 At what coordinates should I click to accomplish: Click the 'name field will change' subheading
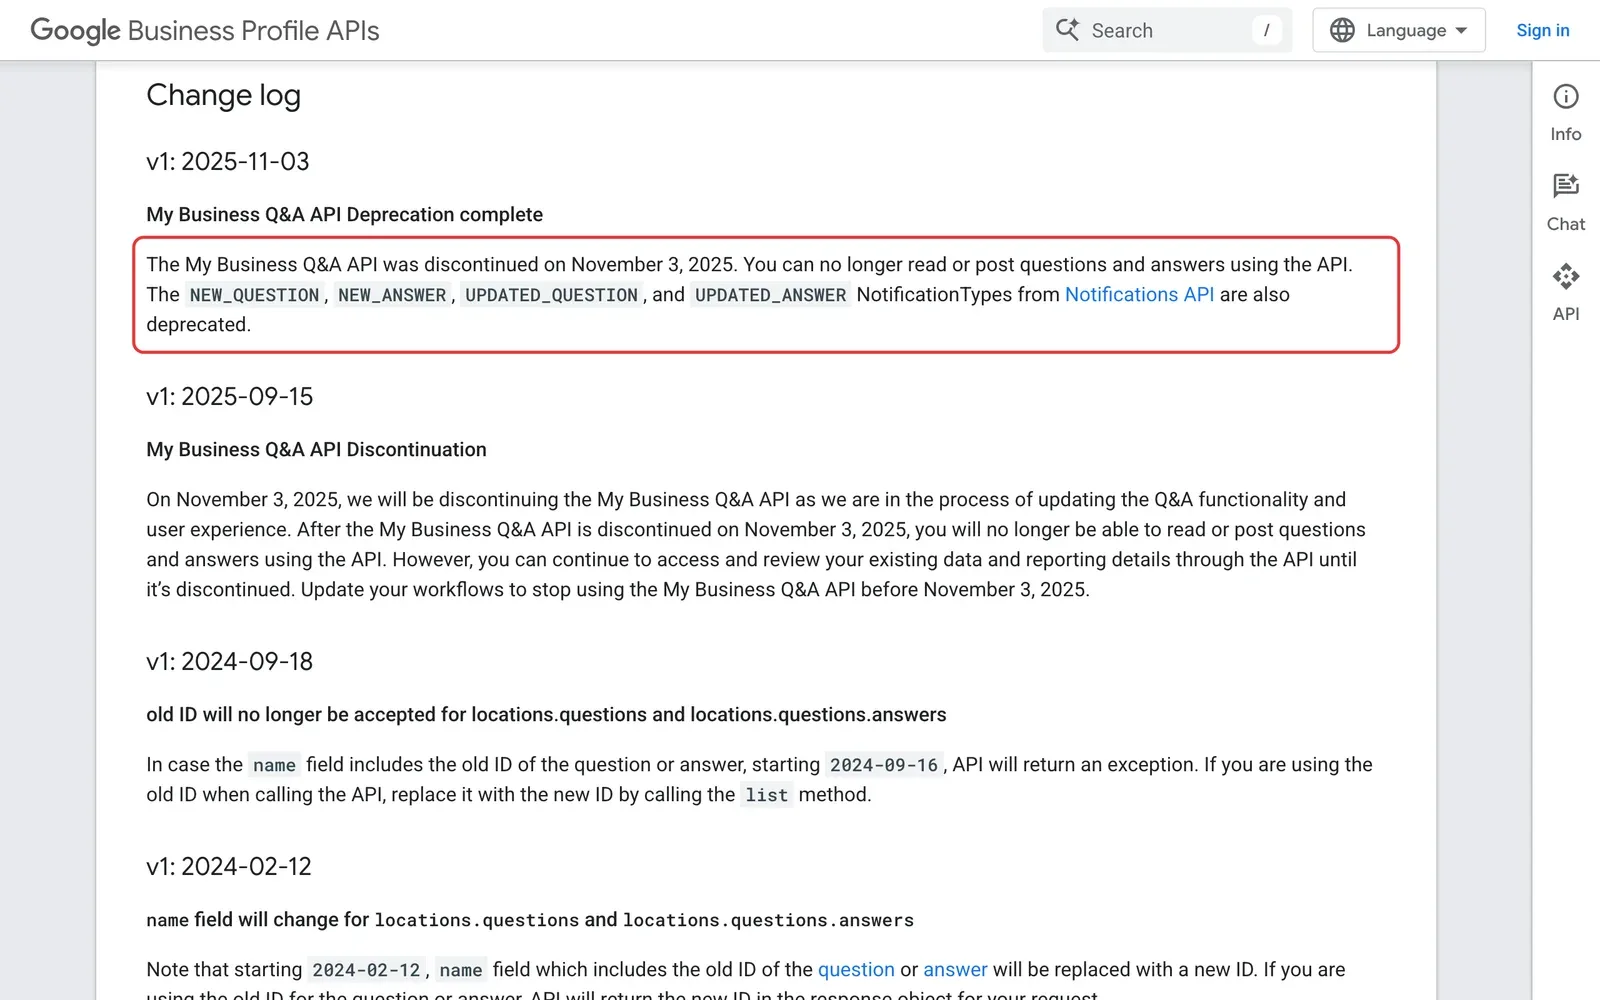[530, 920]
